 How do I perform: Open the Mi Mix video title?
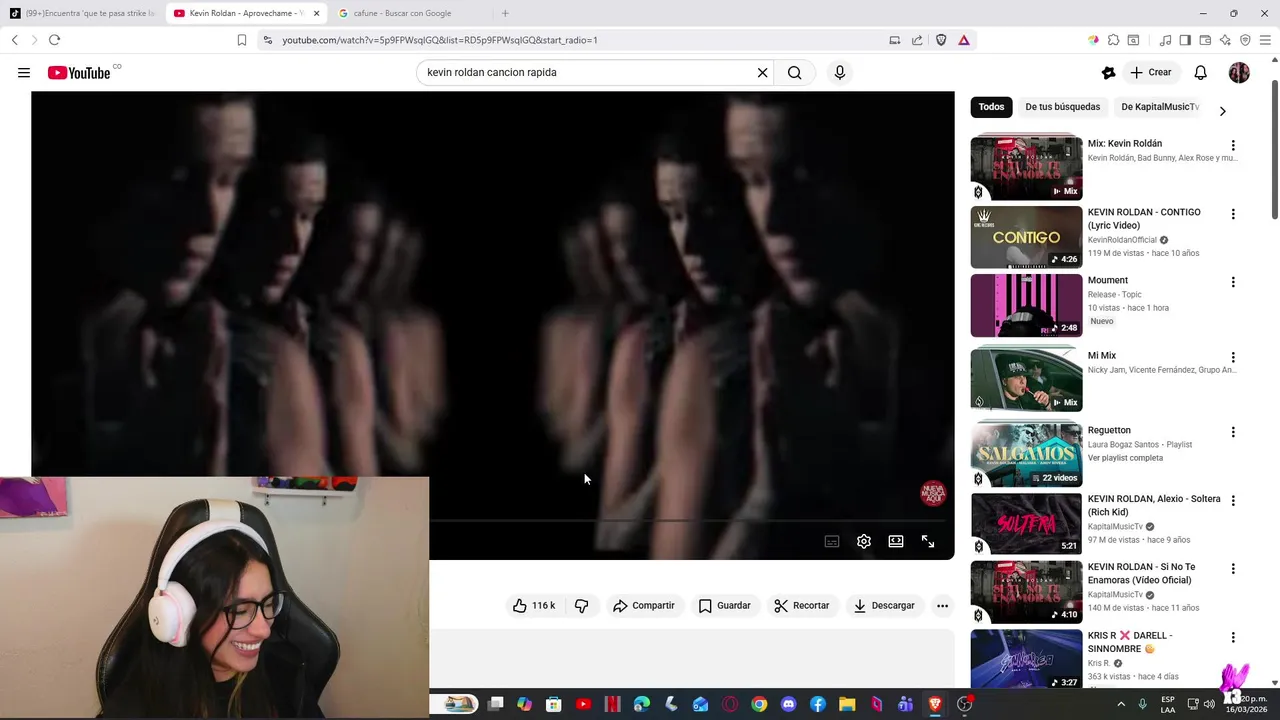pos(1102,355)
